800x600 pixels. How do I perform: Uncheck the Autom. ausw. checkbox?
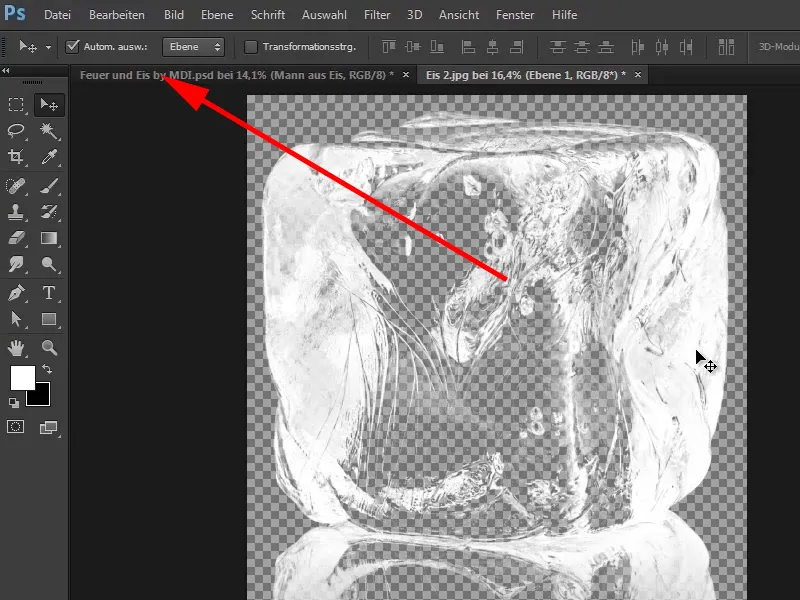point(72,47)
